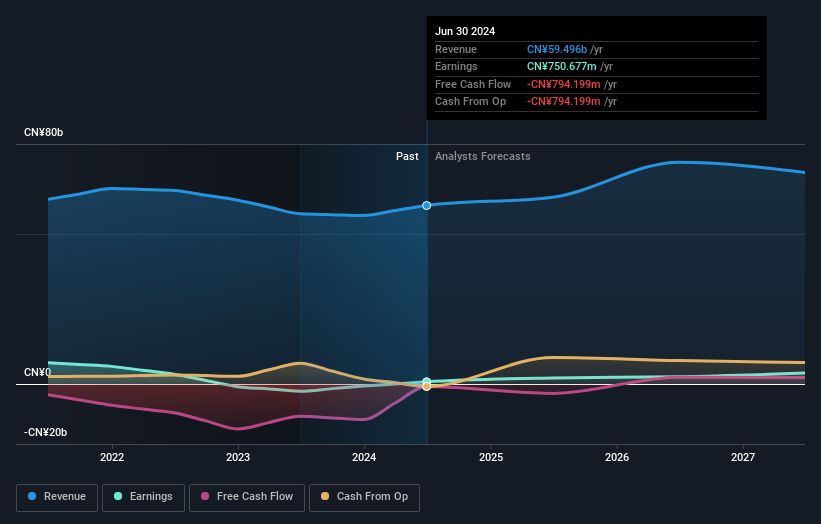This screenshot has width=821, height=524.
Task: Click the CN¥80b y-axis label
Action: (x=43, y=132)
